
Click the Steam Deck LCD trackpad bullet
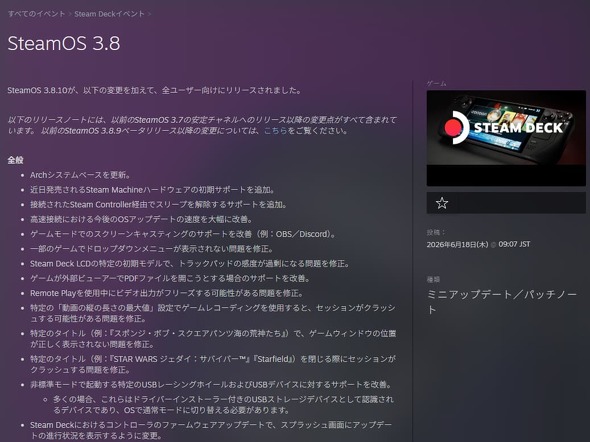(x=190, y=263)
